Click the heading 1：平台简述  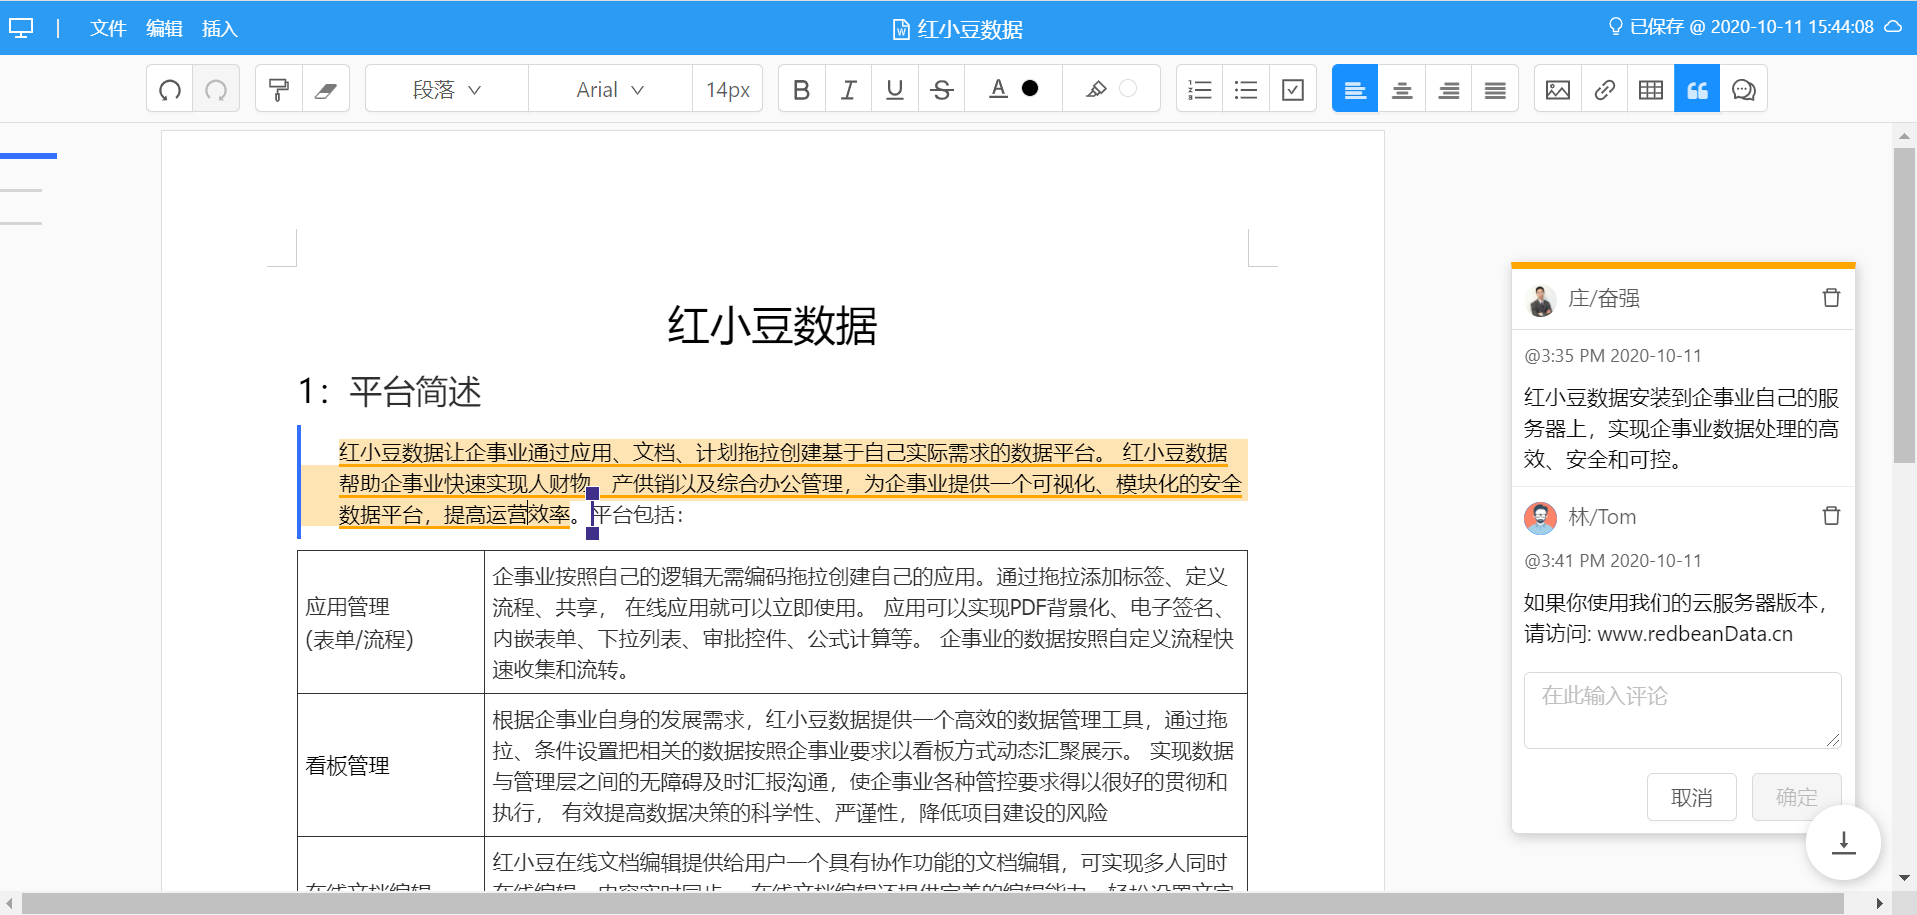390,391
